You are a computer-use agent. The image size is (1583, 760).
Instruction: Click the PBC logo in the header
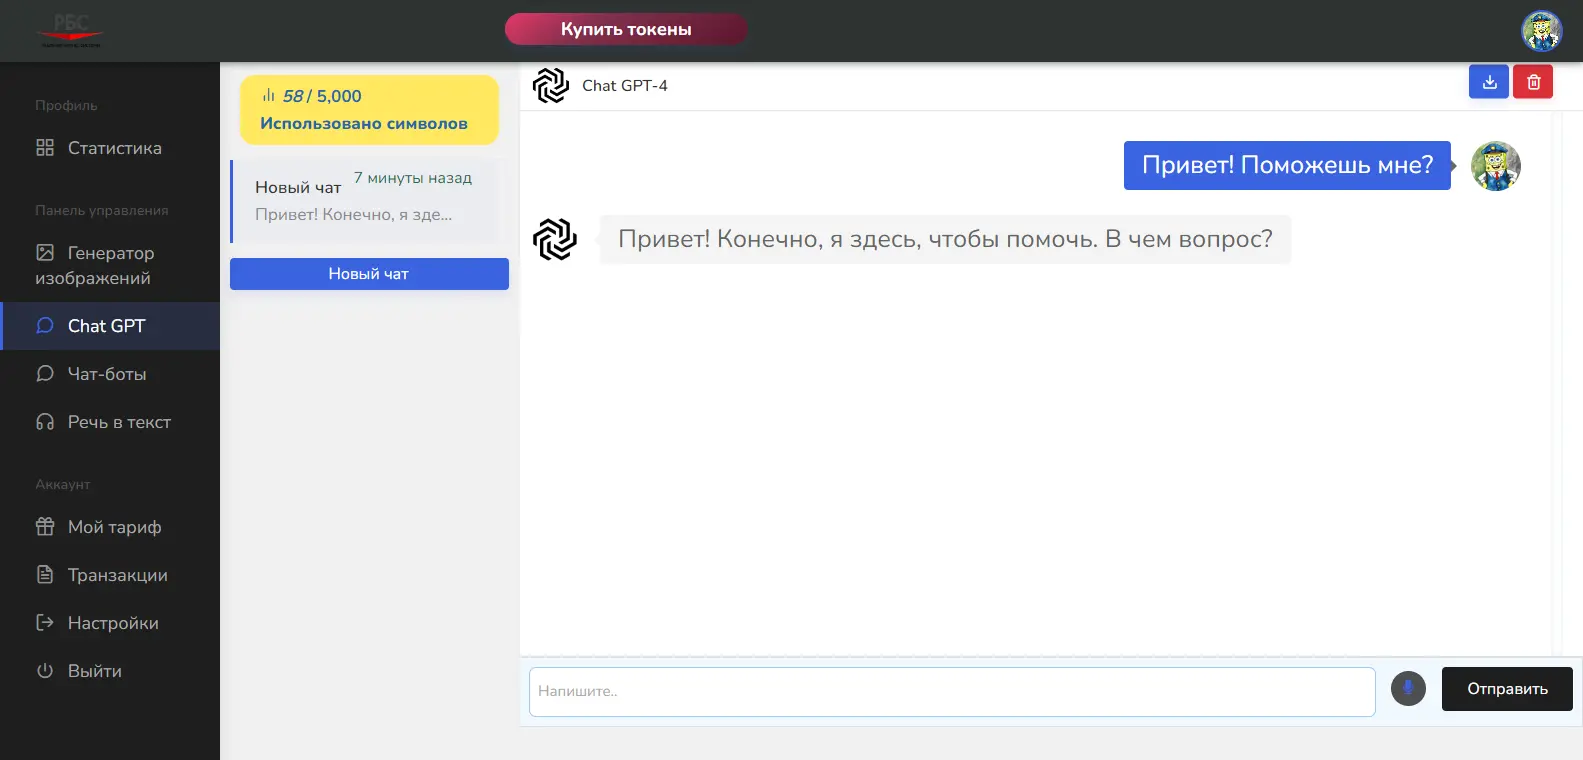pos(70,30)
